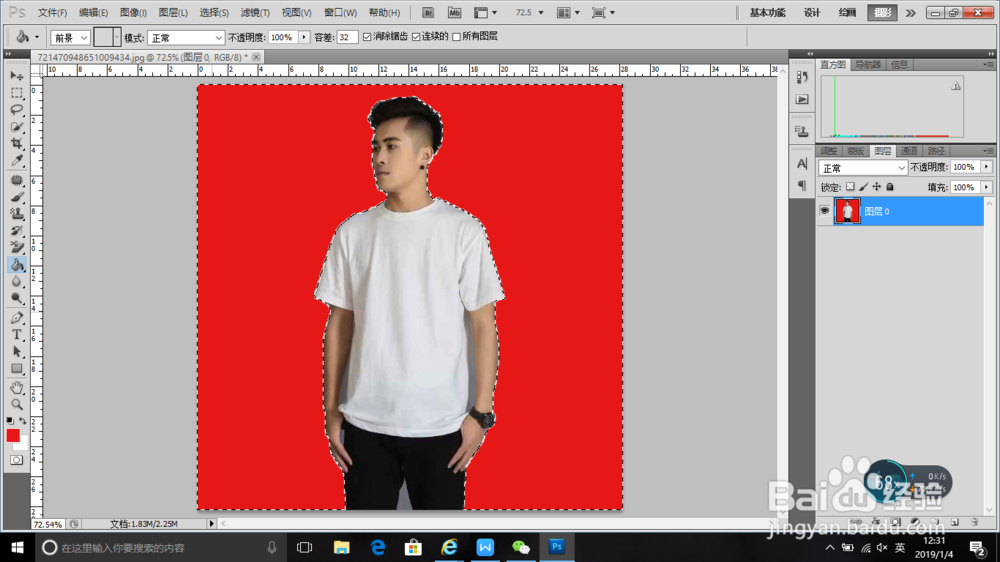1000x562 pixels.
Task: Select the Quick Selection tool
Action: click(17, 126)
